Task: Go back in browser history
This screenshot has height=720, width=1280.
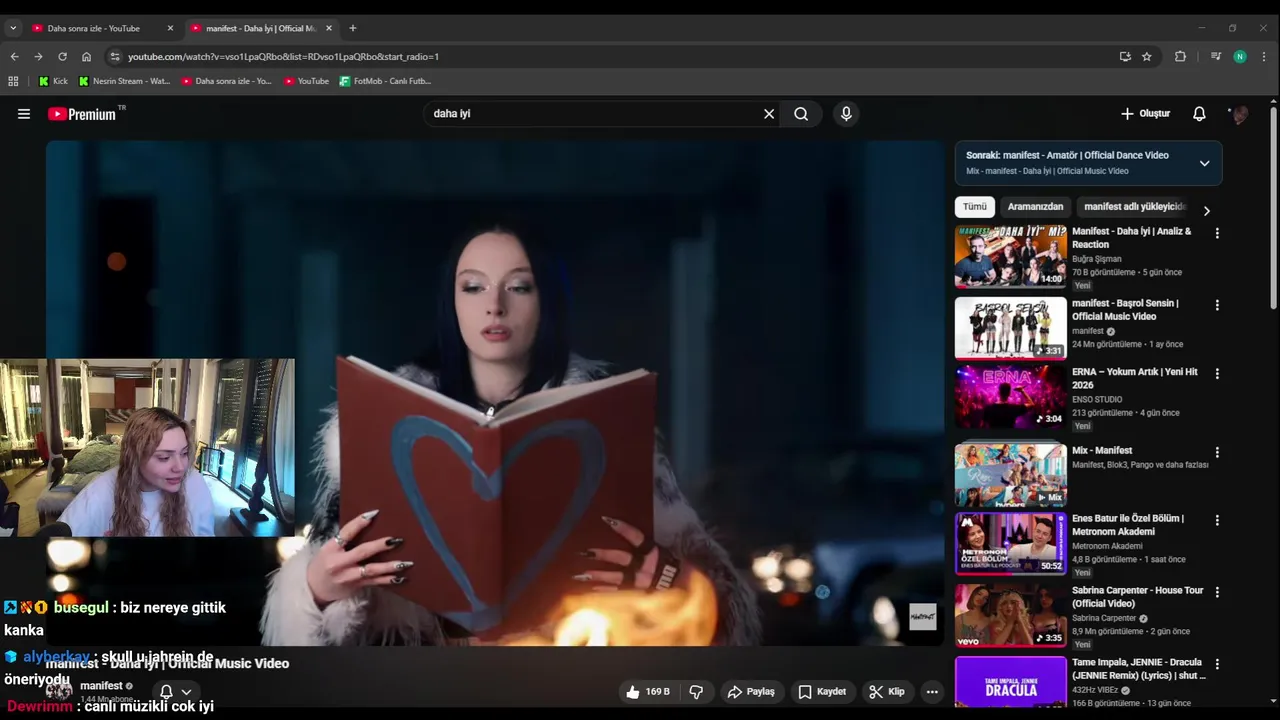Action: click(x=15, y=57)
